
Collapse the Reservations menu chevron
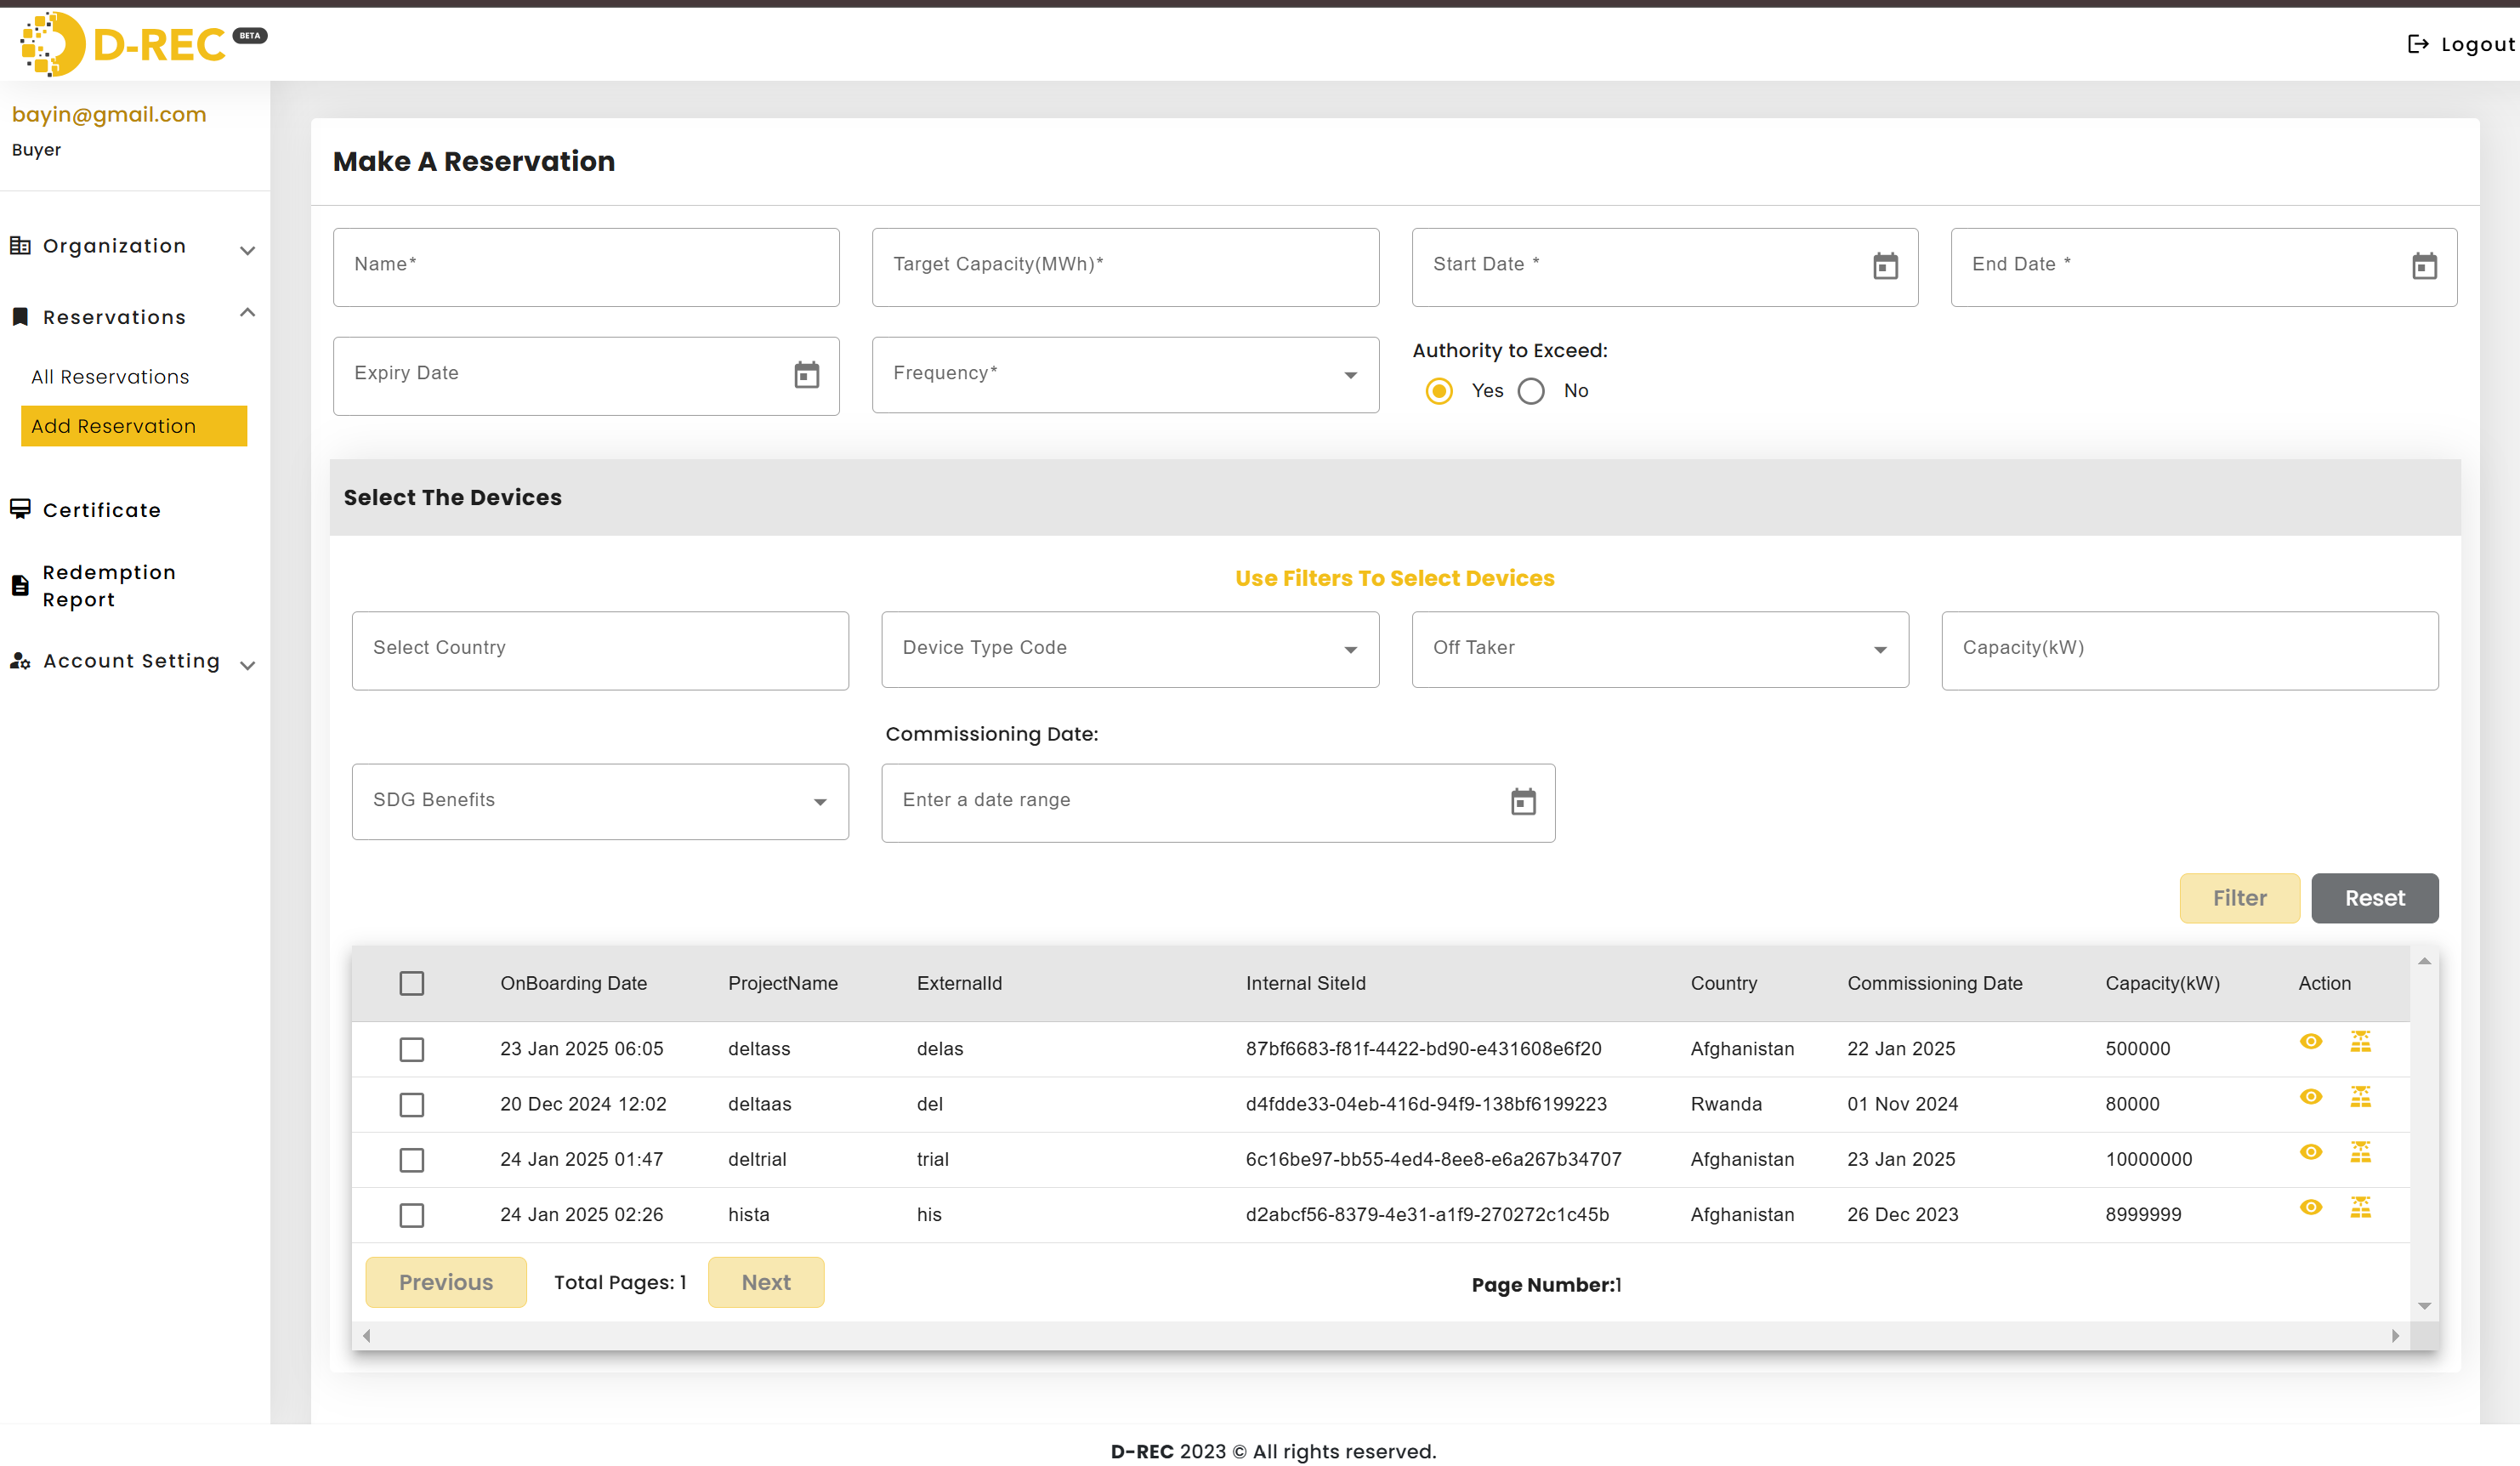248,313
